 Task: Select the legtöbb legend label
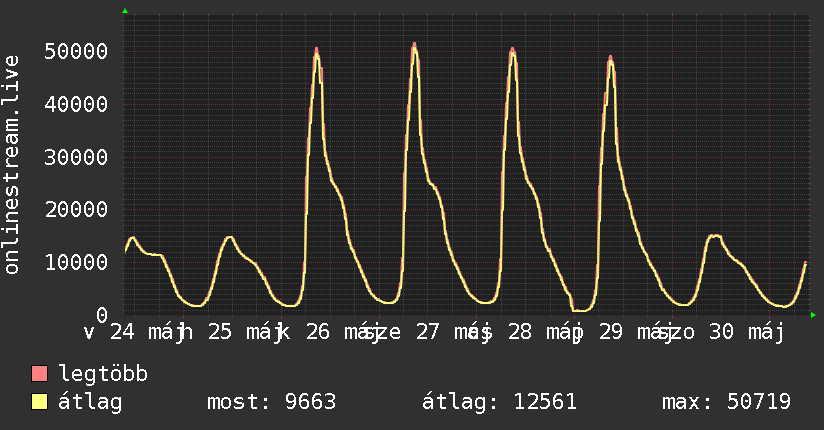click(103, 374)
